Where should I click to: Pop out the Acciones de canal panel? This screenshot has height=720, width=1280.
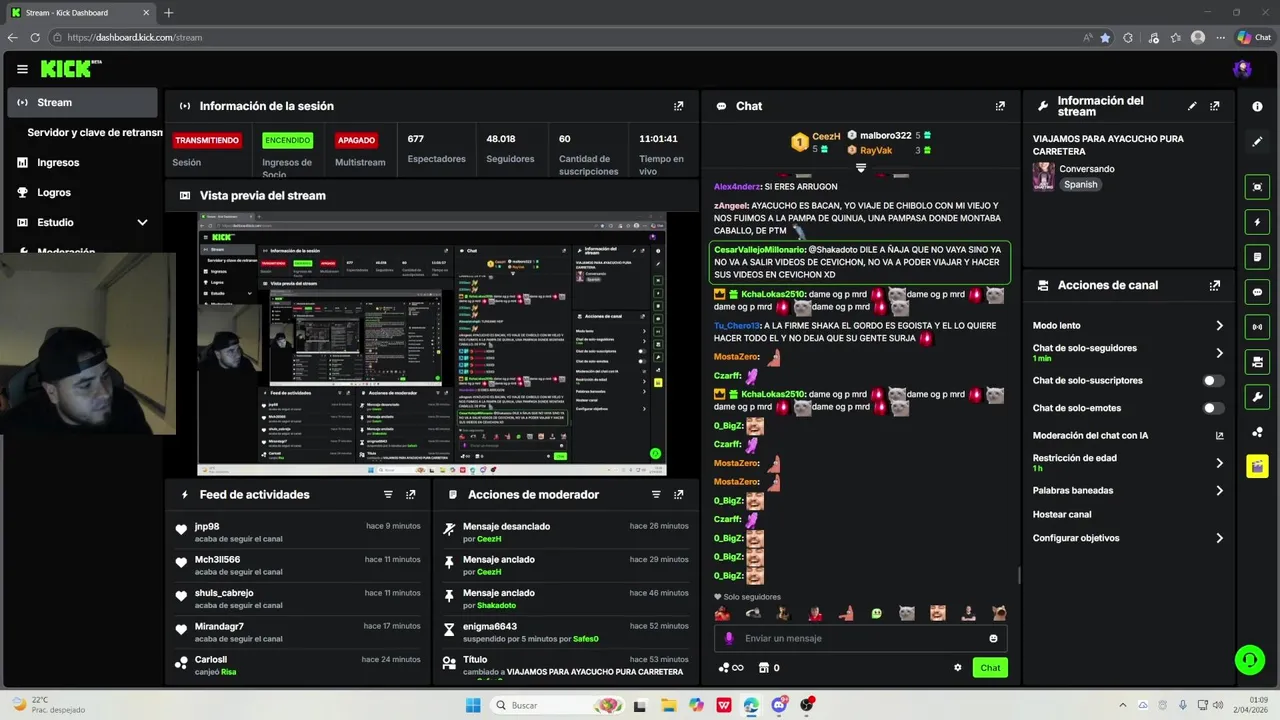(x=1215, y=285)
